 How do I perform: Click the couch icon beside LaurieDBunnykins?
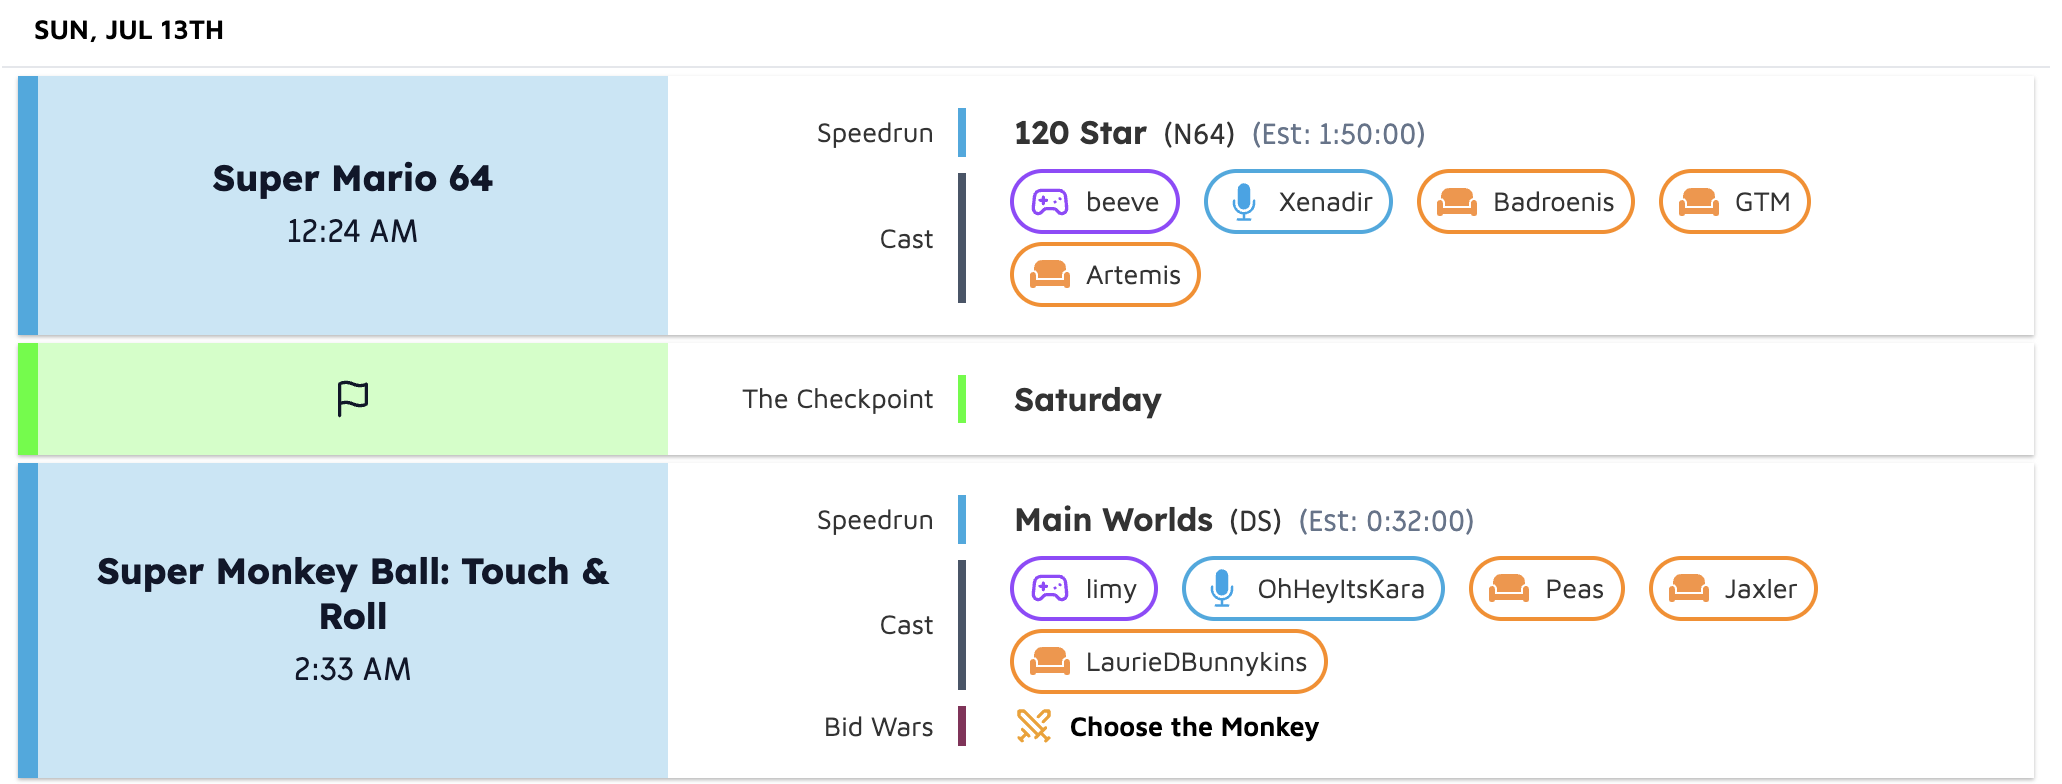(x=1049, y=662)
